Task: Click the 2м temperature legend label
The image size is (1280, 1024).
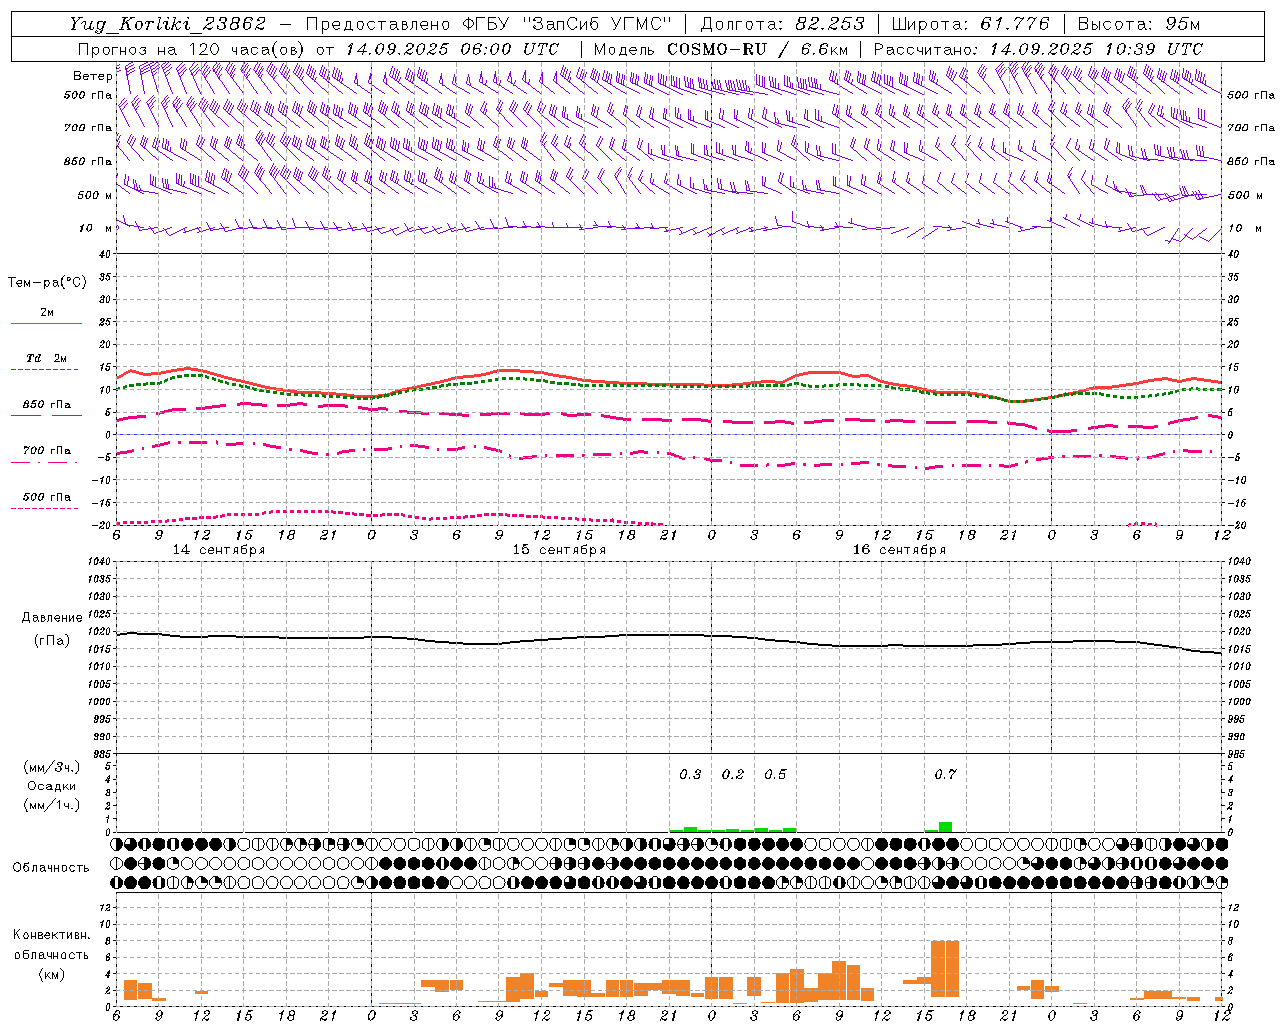Action: click(47, 313)
